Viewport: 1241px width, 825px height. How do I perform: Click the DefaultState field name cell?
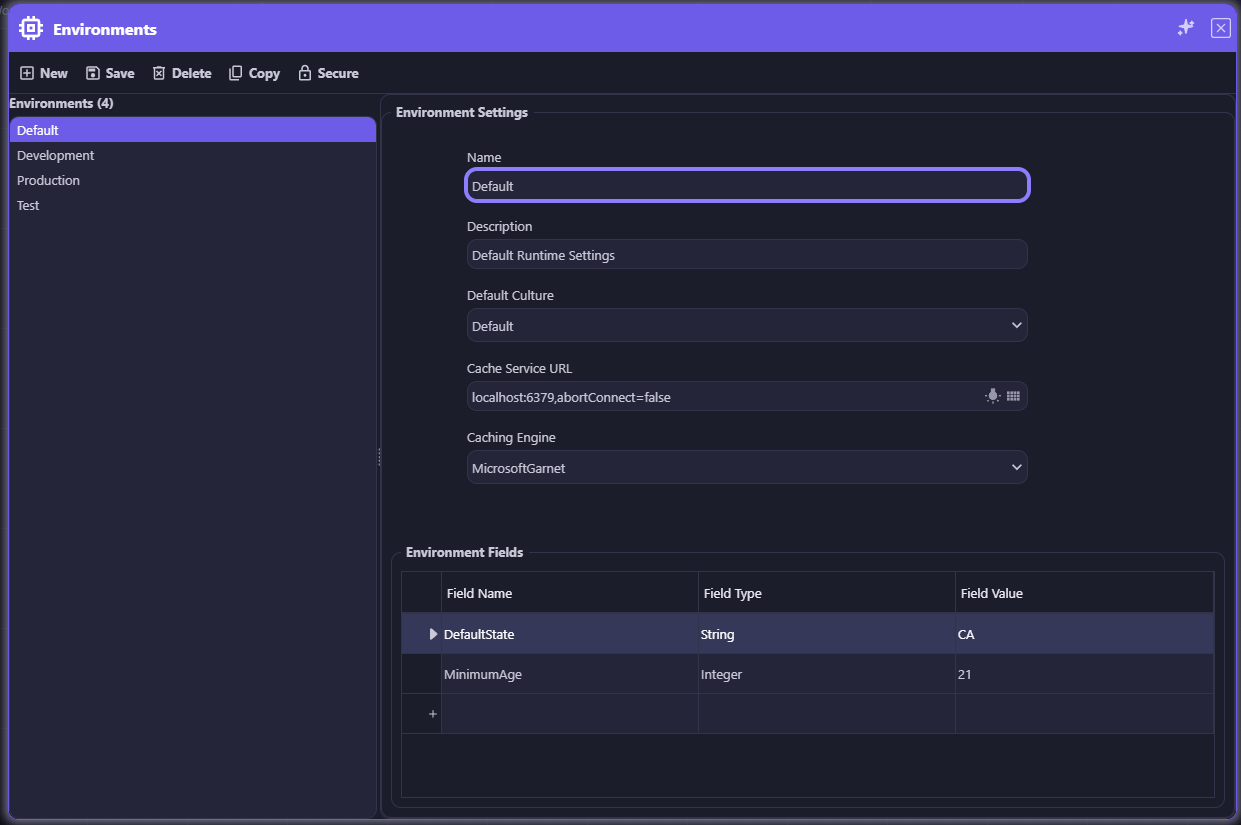tap(570, 634)
